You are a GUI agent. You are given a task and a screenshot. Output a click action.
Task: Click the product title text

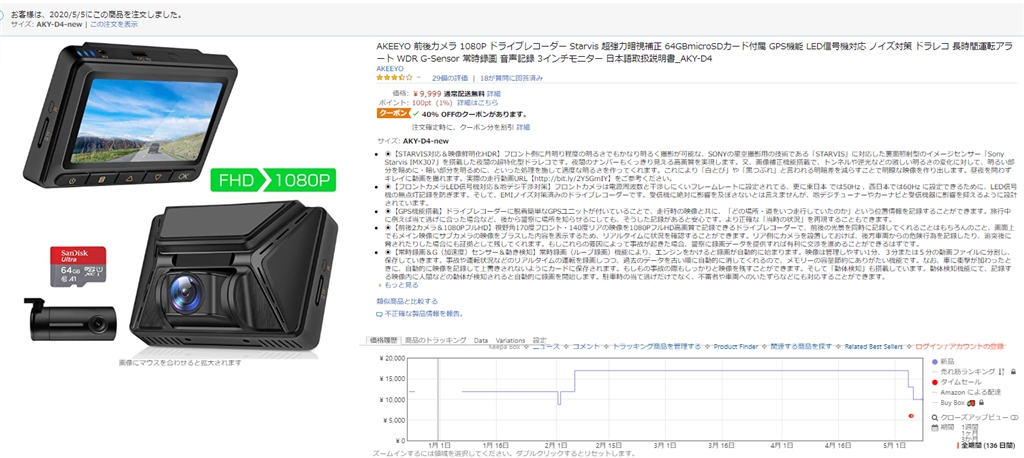click(x=695, y=52)
